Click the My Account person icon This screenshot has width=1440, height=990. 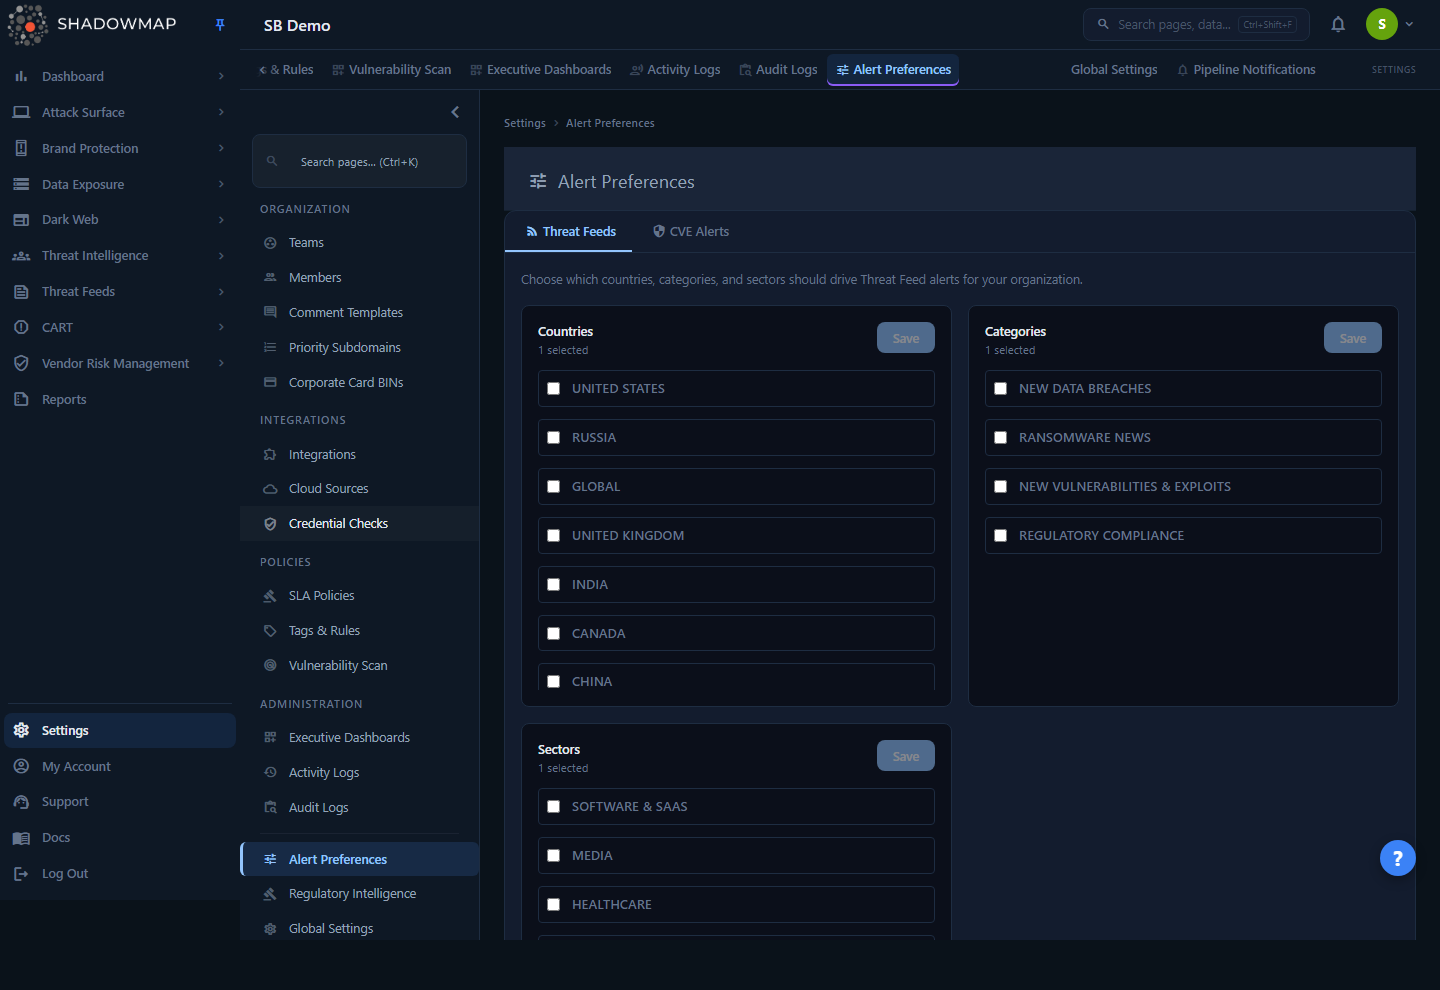(21, 766)
